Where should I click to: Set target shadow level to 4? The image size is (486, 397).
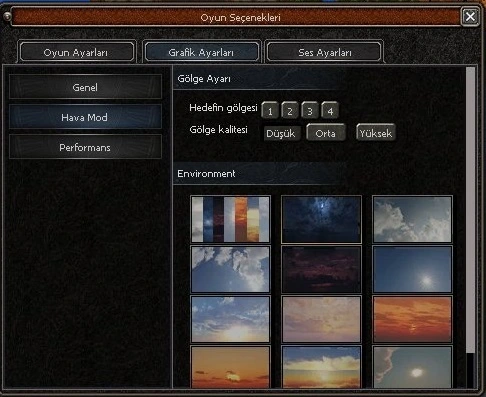[330, 110]
